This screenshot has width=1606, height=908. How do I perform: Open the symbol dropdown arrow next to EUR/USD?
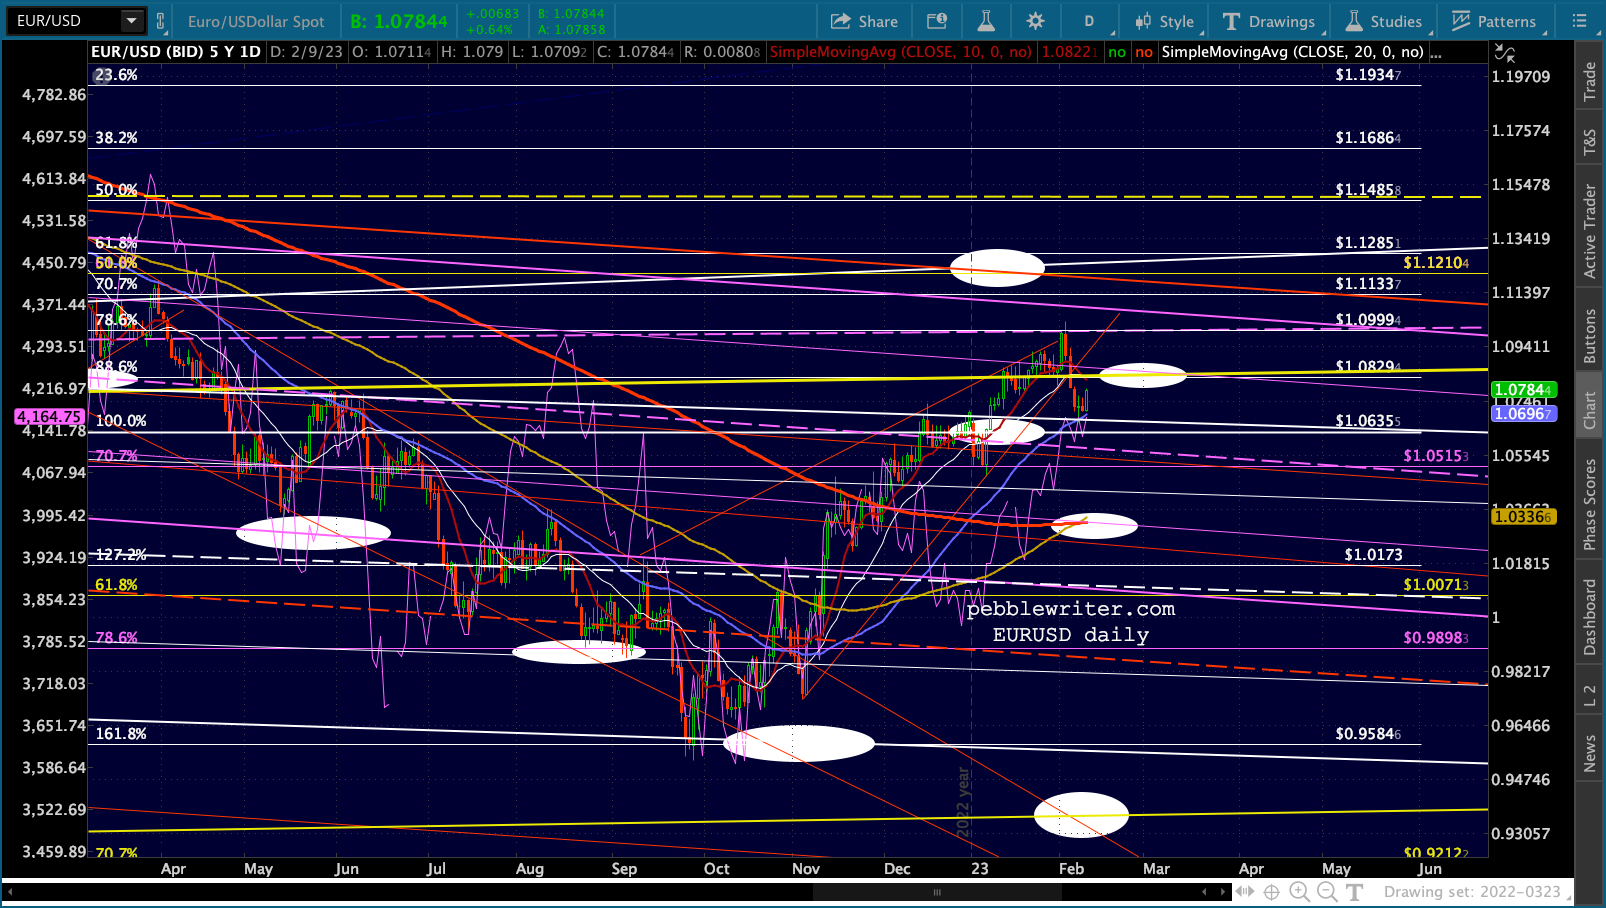point(132,21)
